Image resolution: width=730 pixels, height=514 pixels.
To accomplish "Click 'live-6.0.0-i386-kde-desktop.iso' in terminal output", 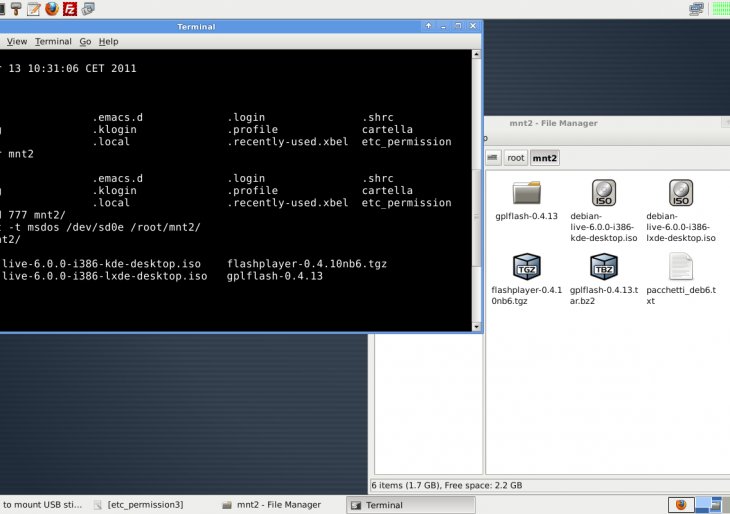I will pos(101,264).
